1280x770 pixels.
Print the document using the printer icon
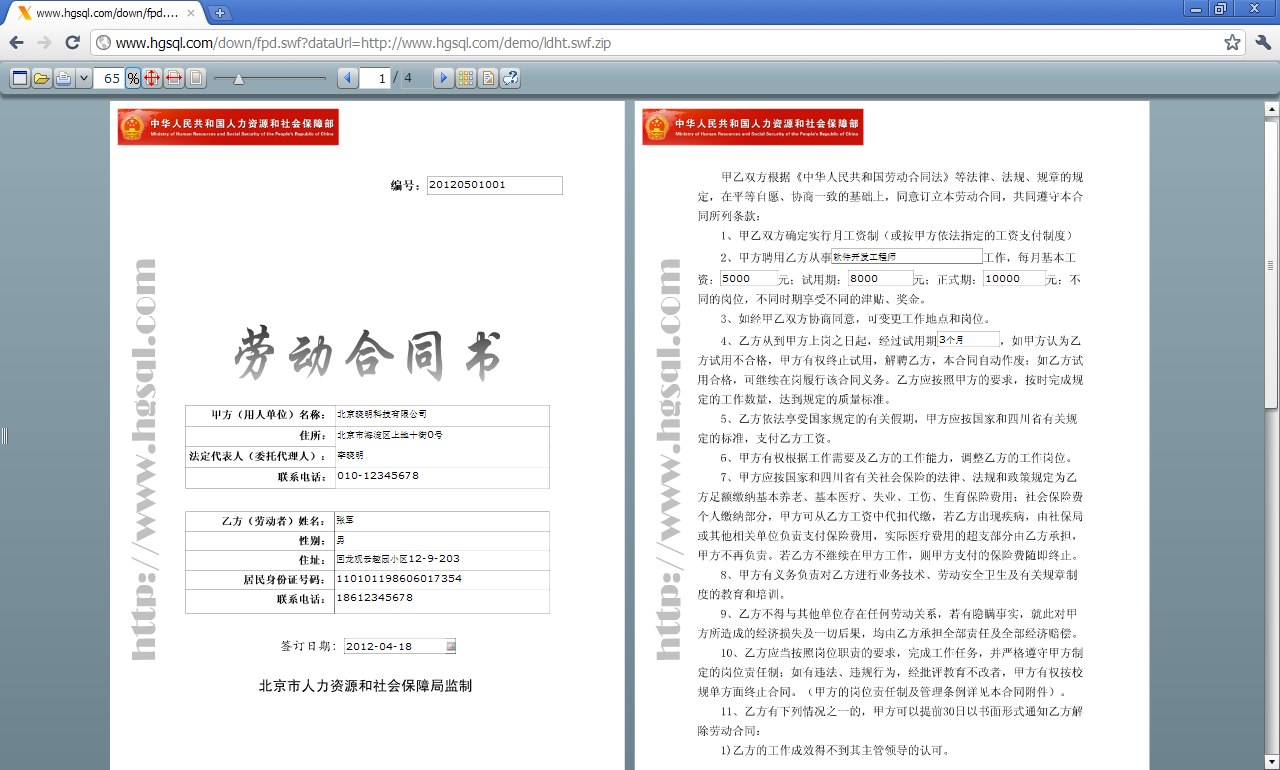[64, 78]
